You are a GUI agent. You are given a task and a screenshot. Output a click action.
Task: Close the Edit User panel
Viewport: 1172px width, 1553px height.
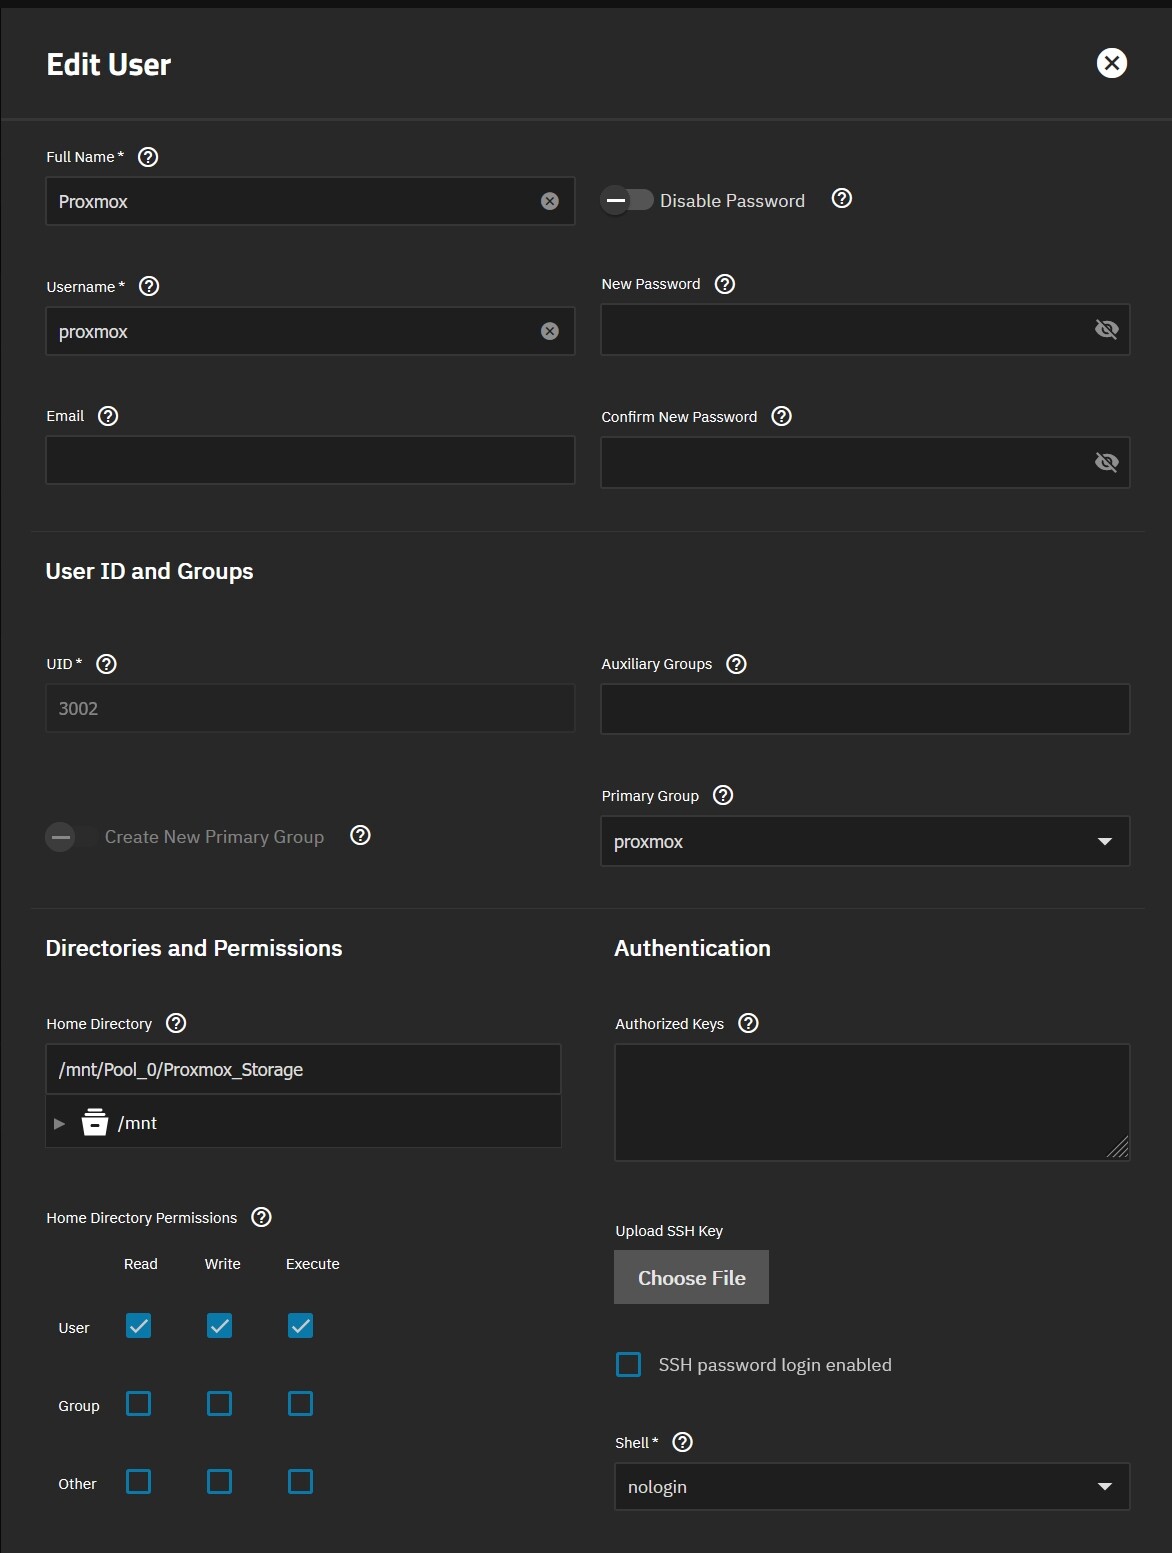tap(1112, 63)
